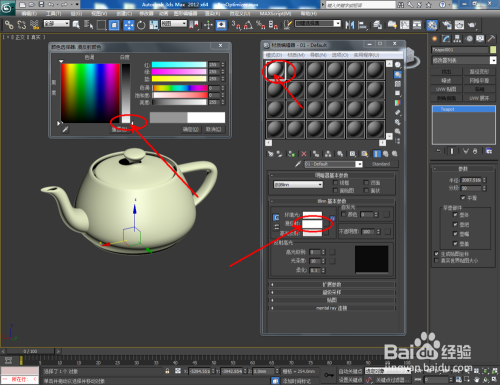
Task: Click Show Shaded Material in Viewport icon
Action: [352, 154]
